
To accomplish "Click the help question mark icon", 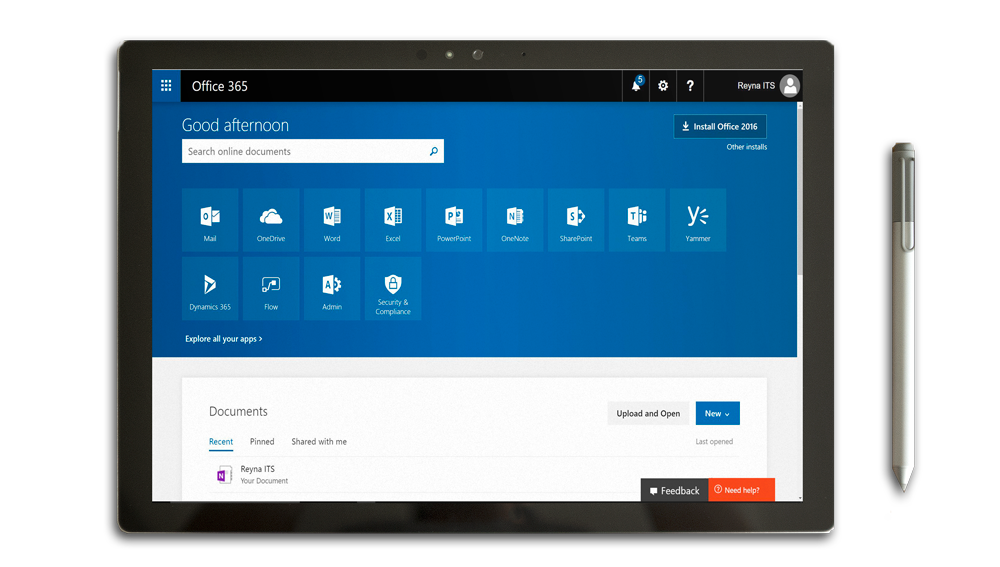I will [690, 85].
